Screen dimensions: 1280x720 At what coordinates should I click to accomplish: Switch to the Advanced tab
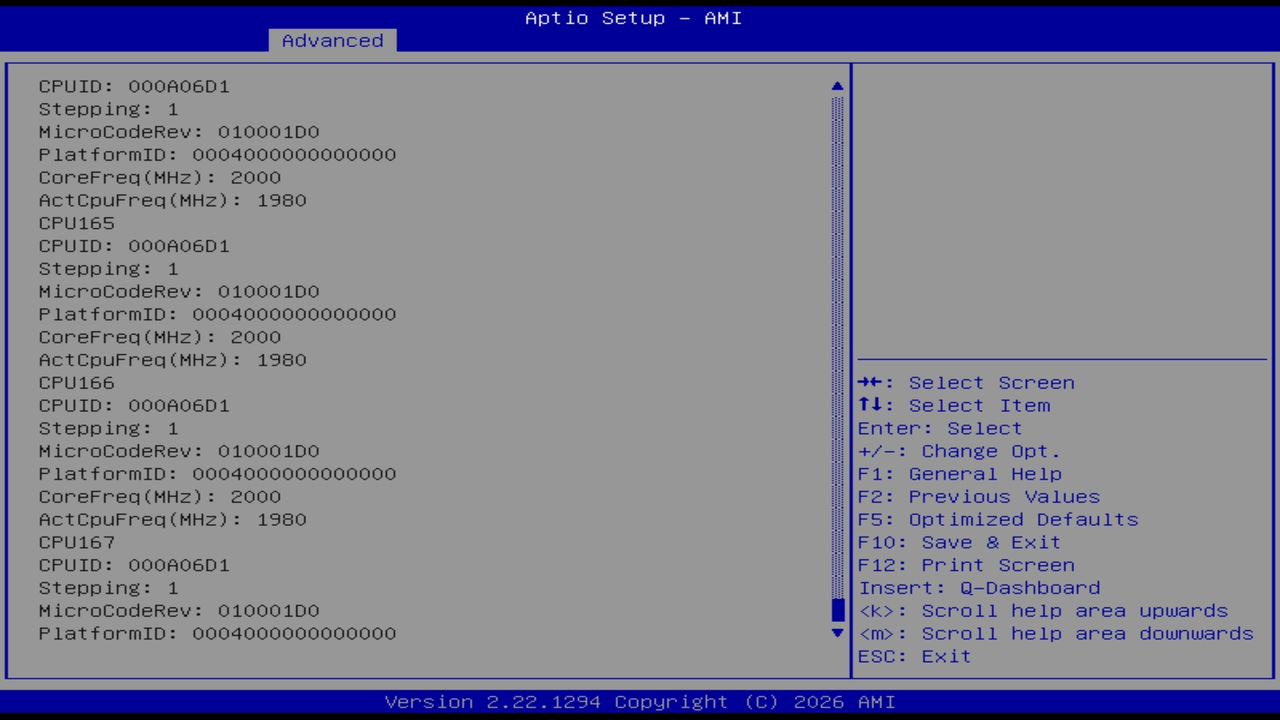point(331,40)
